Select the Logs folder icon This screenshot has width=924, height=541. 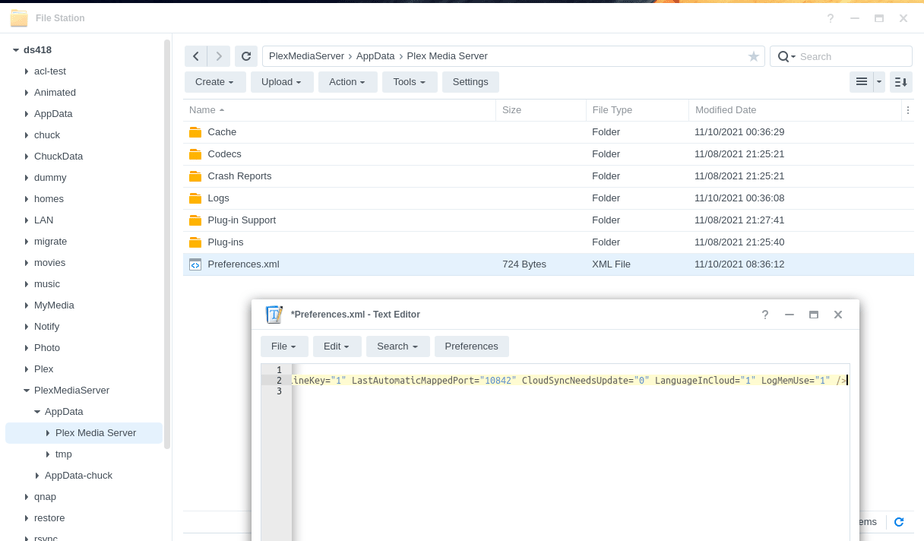point(195,198)
